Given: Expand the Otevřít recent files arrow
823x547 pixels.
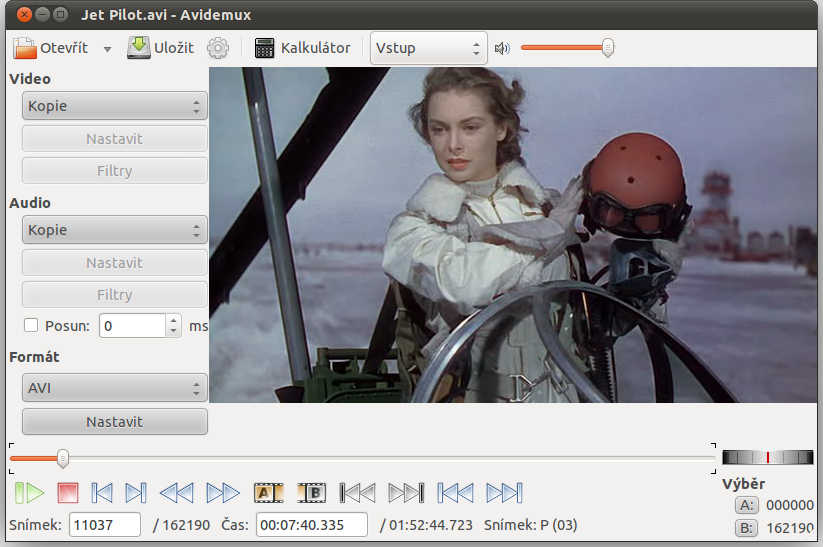Looking at the screenshot, I should [107, 49].
